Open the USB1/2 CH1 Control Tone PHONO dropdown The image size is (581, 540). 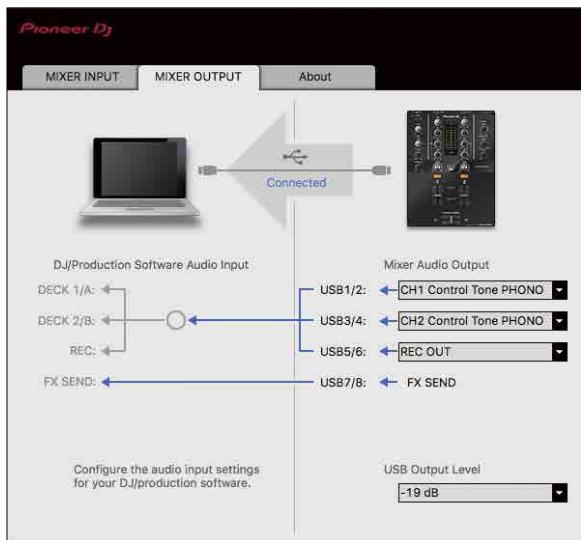tap(482, 290)
